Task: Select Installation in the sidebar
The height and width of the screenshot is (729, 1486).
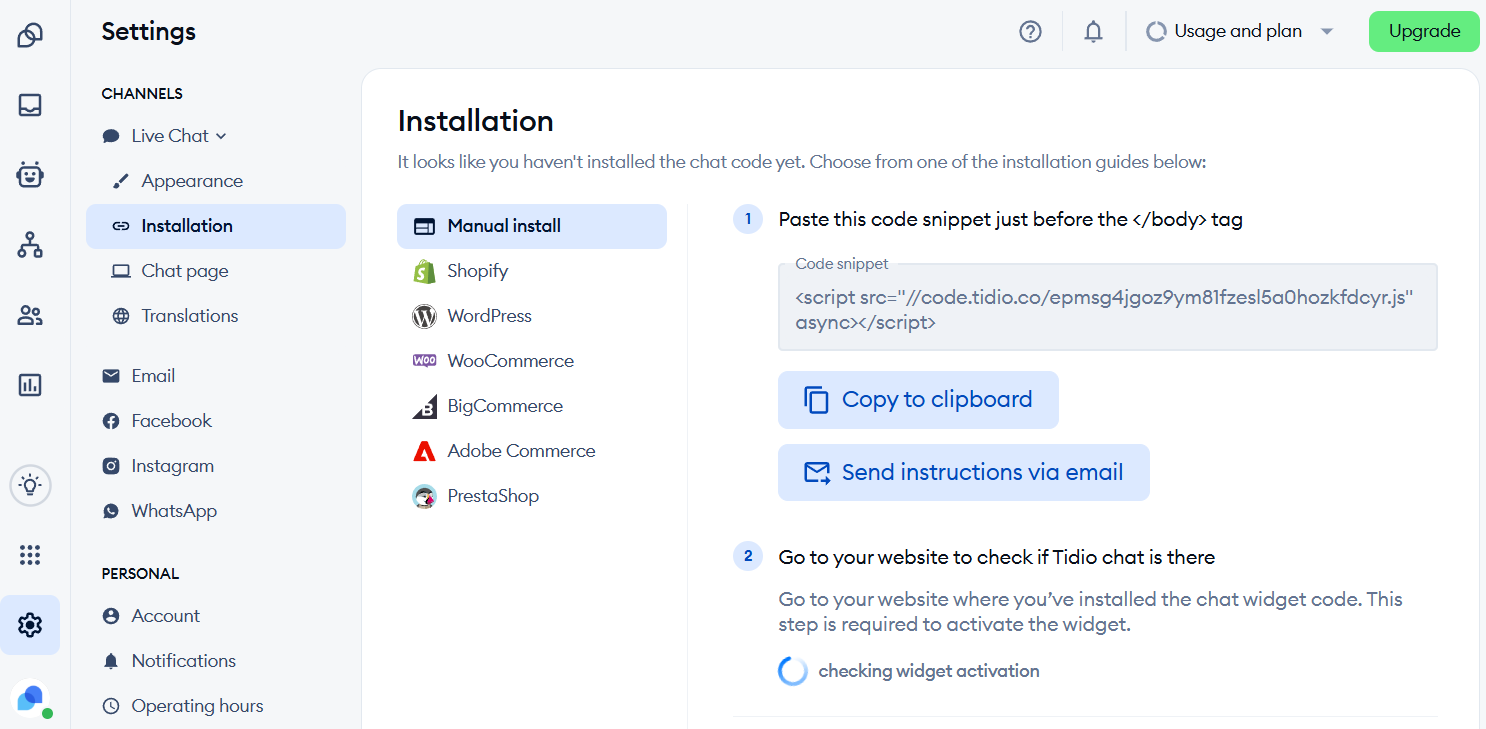Action: [216, 226]
